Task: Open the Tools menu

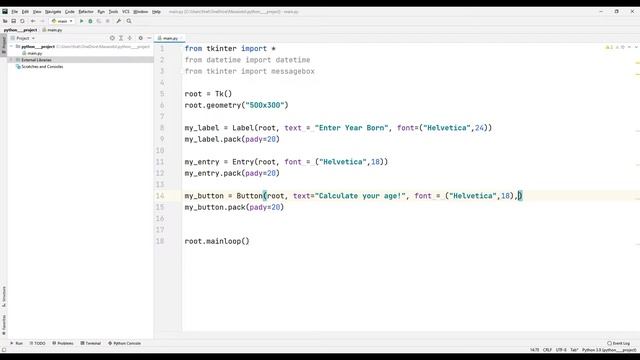Action: (x=113, y=12)
